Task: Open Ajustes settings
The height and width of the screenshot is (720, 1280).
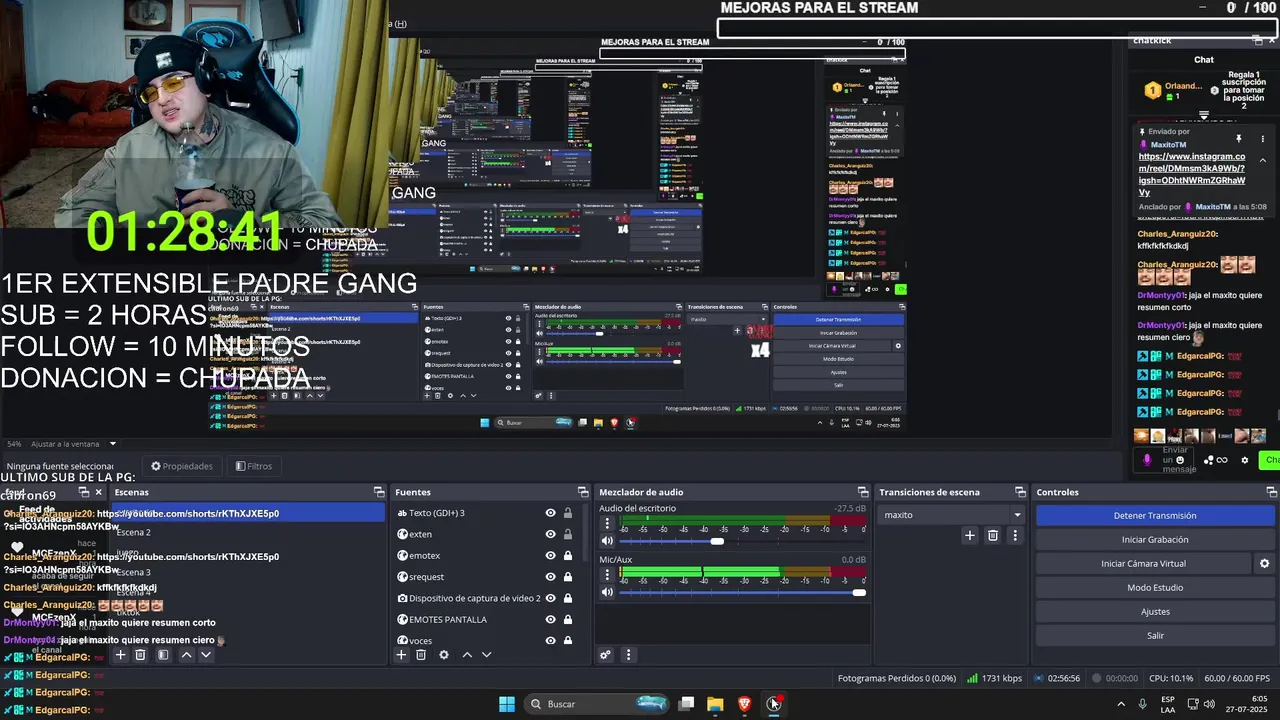Action: click(x=1155, y=611)
